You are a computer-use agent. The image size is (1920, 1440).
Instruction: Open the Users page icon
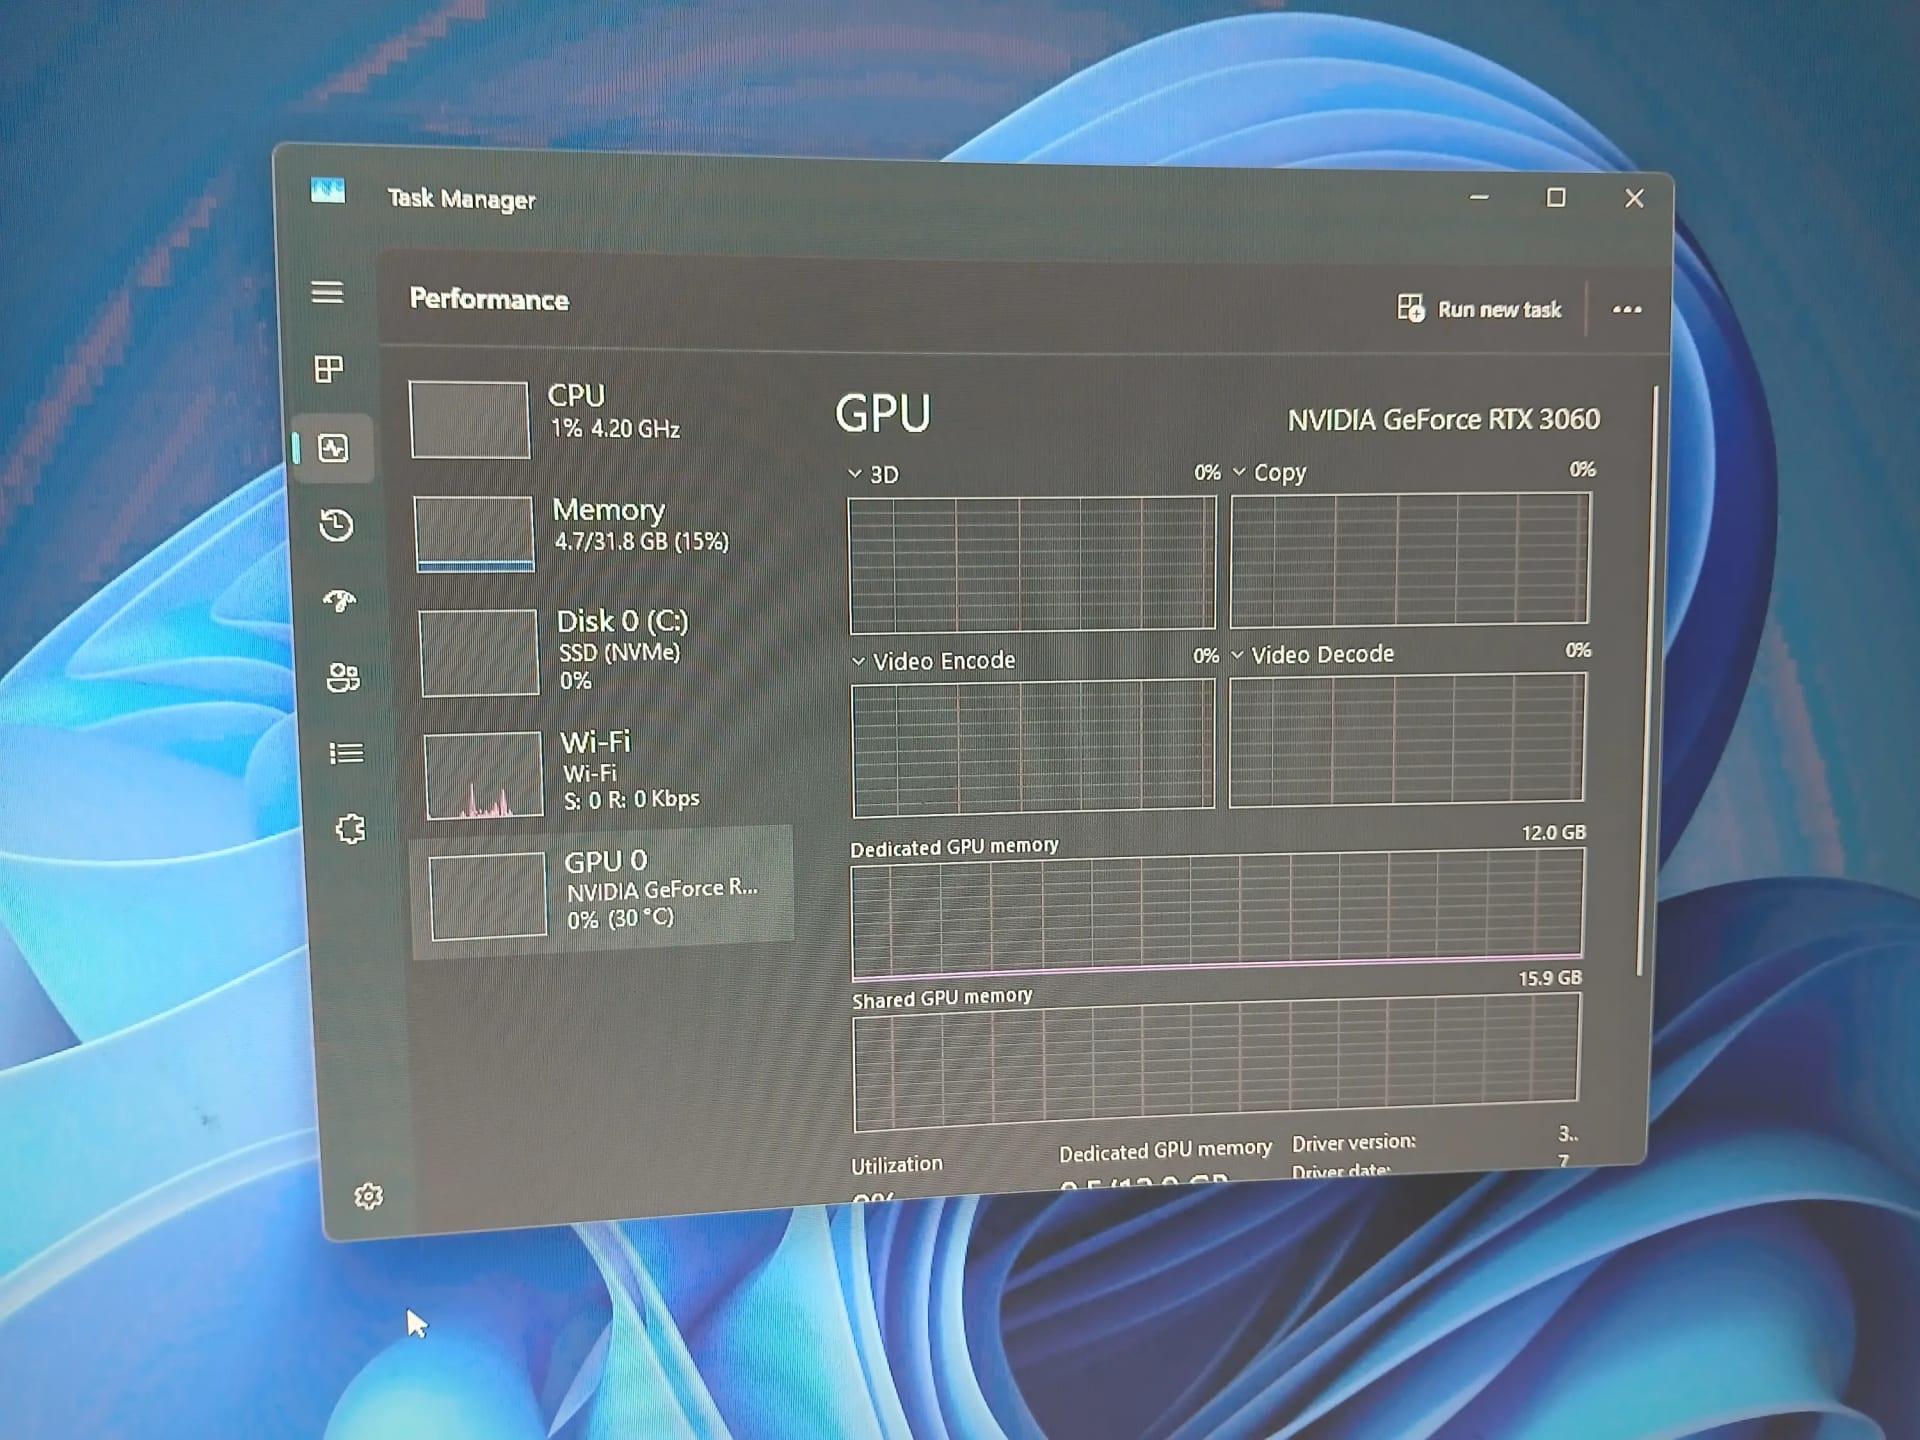[x=343, y=677]
